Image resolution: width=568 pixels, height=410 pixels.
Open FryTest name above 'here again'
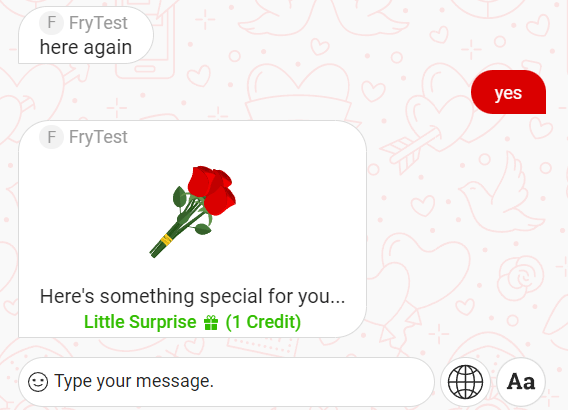[98, 23]
